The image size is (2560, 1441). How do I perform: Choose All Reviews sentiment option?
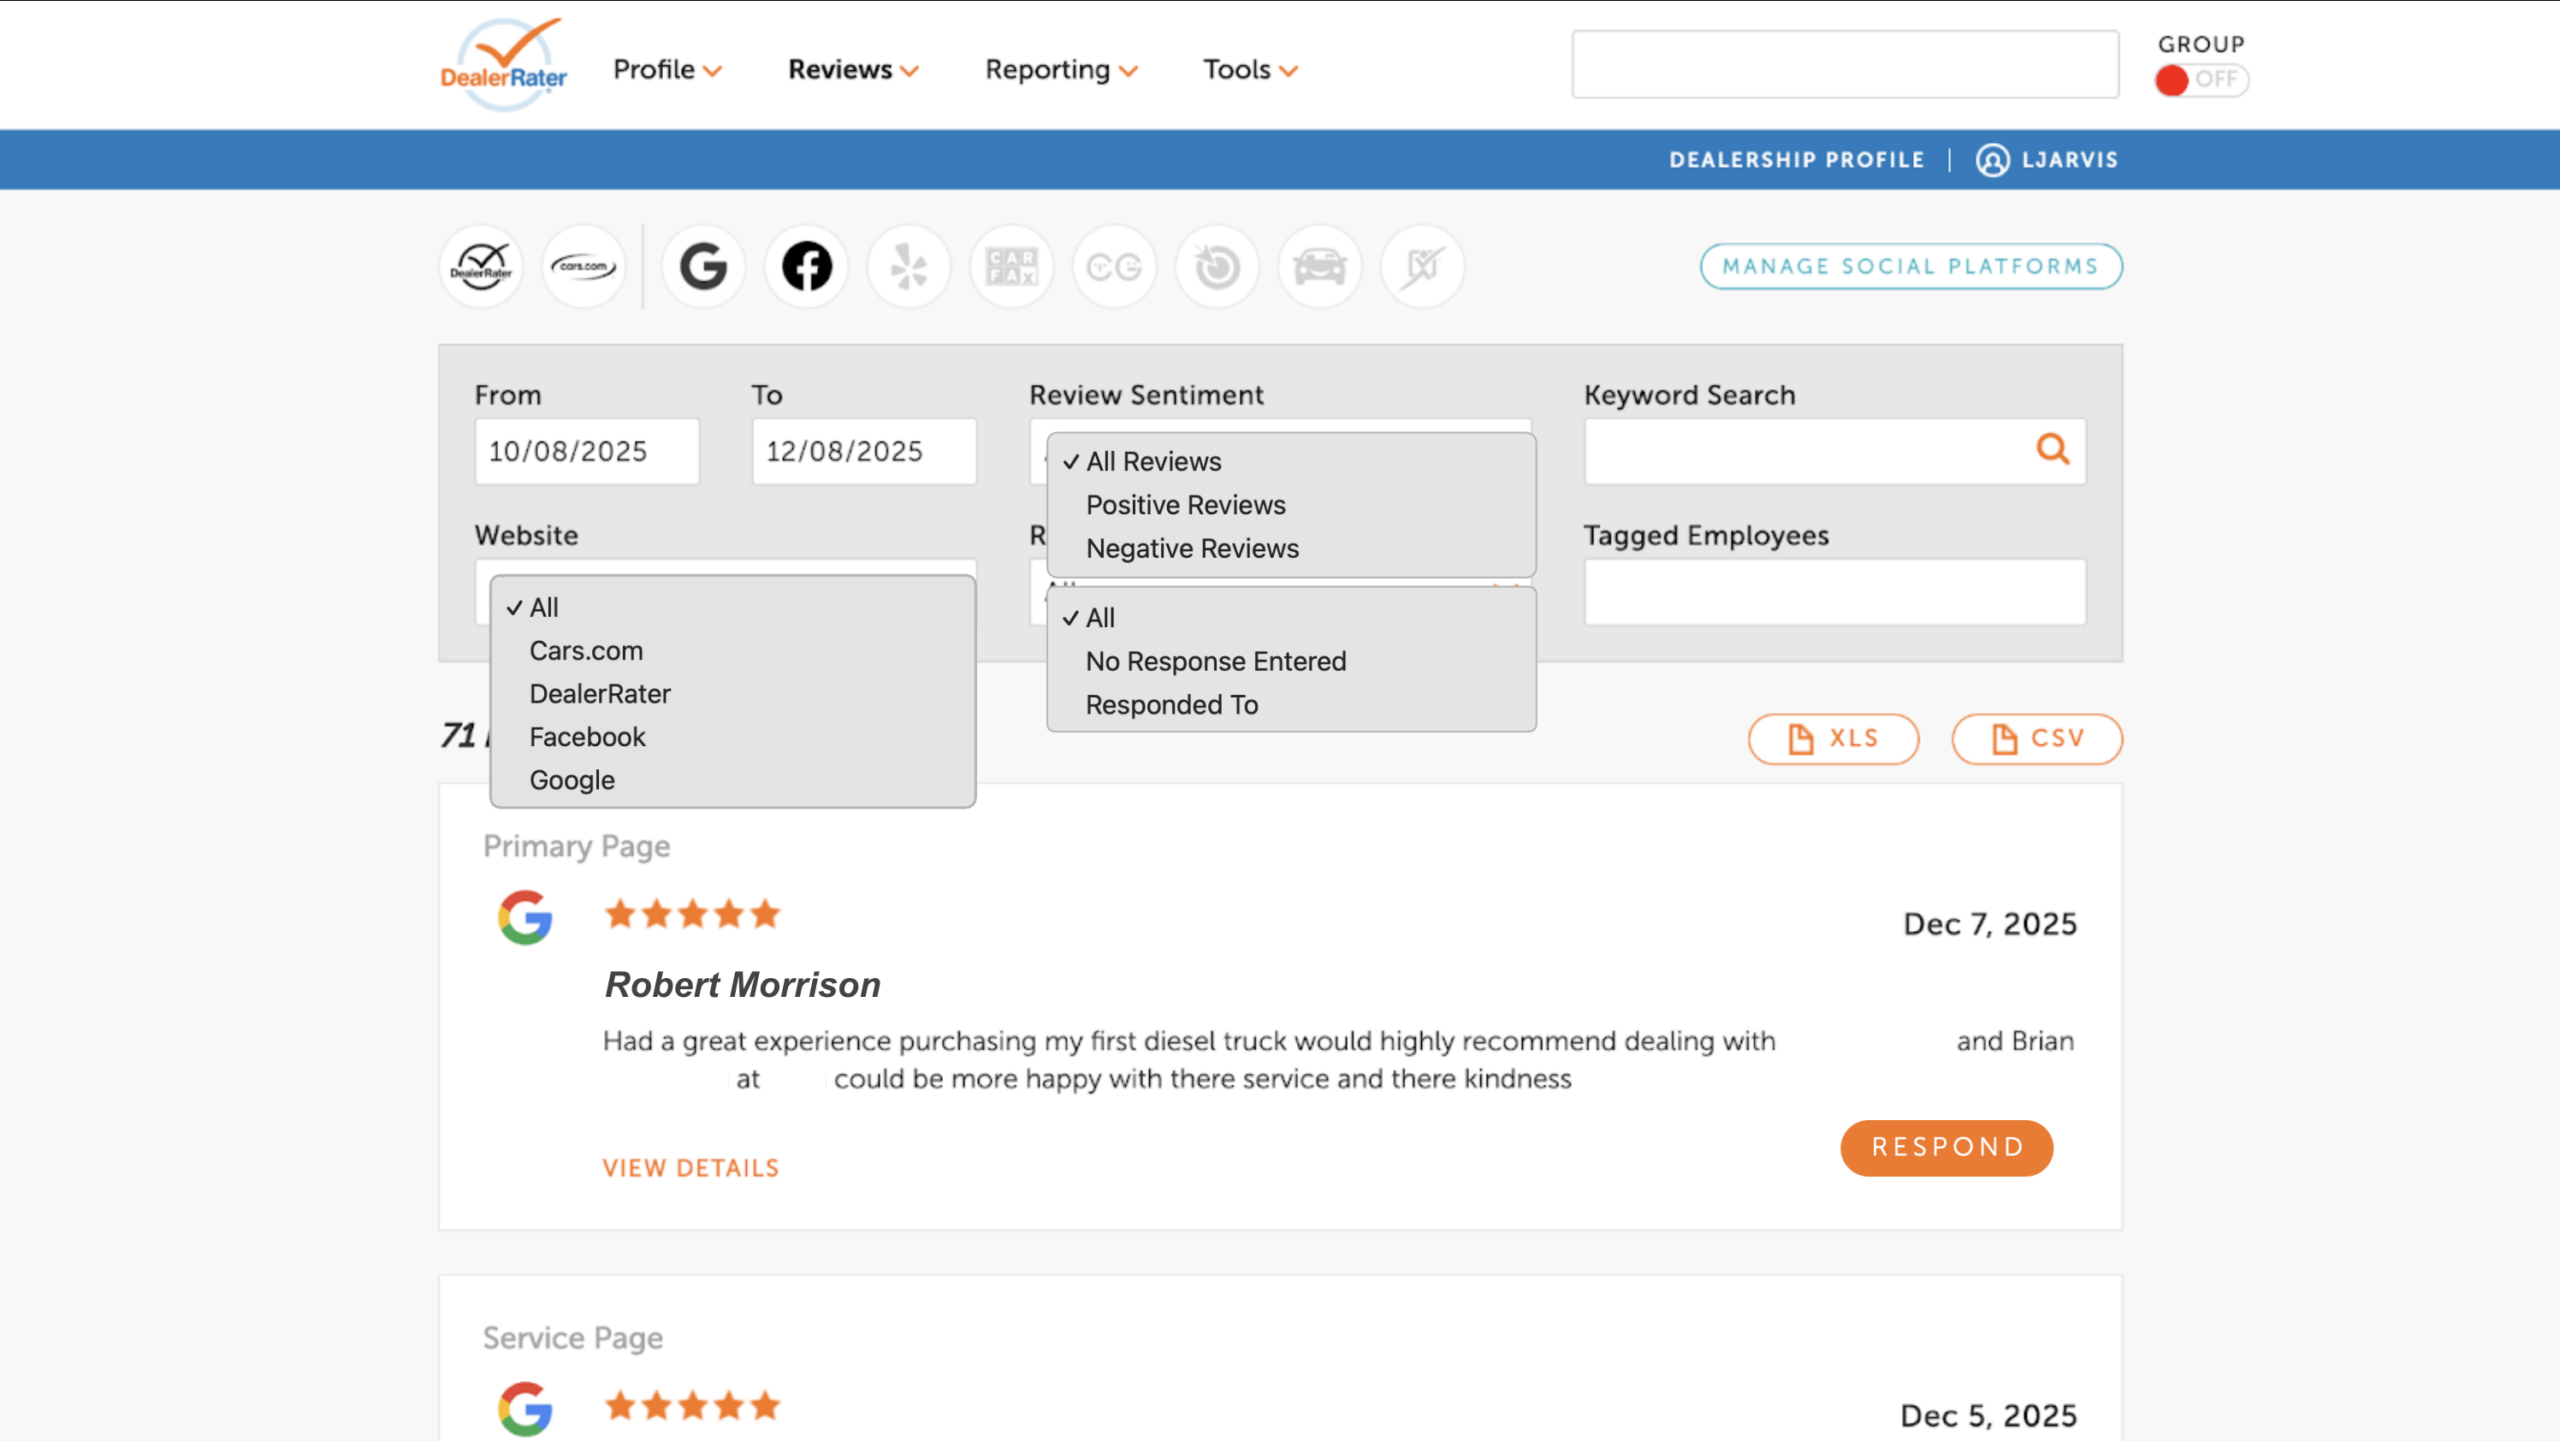coord(1291,462)
